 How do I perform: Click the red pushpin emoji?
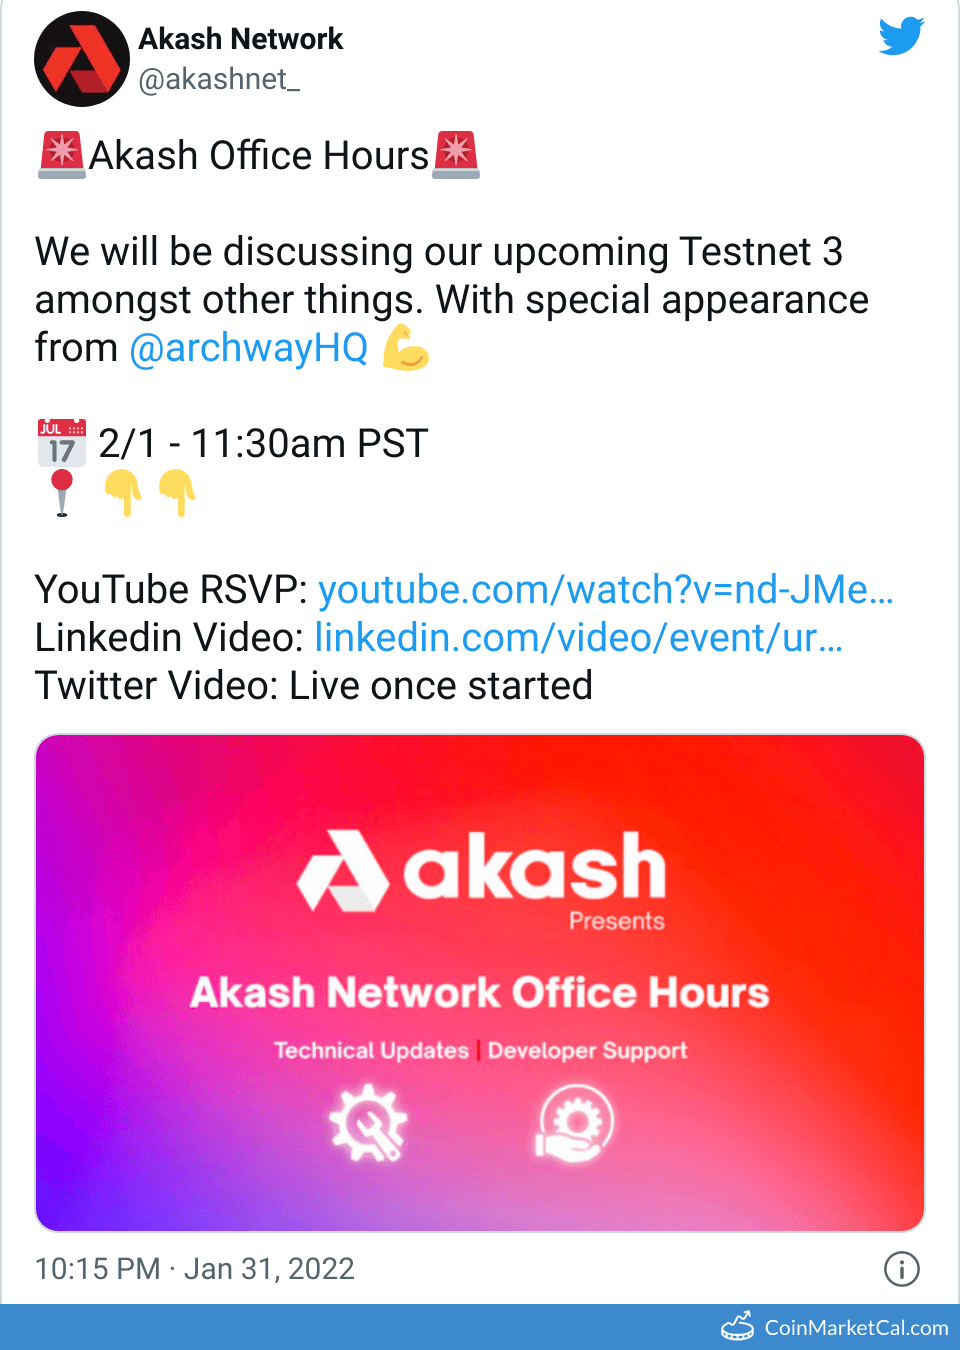pos(62,492)
